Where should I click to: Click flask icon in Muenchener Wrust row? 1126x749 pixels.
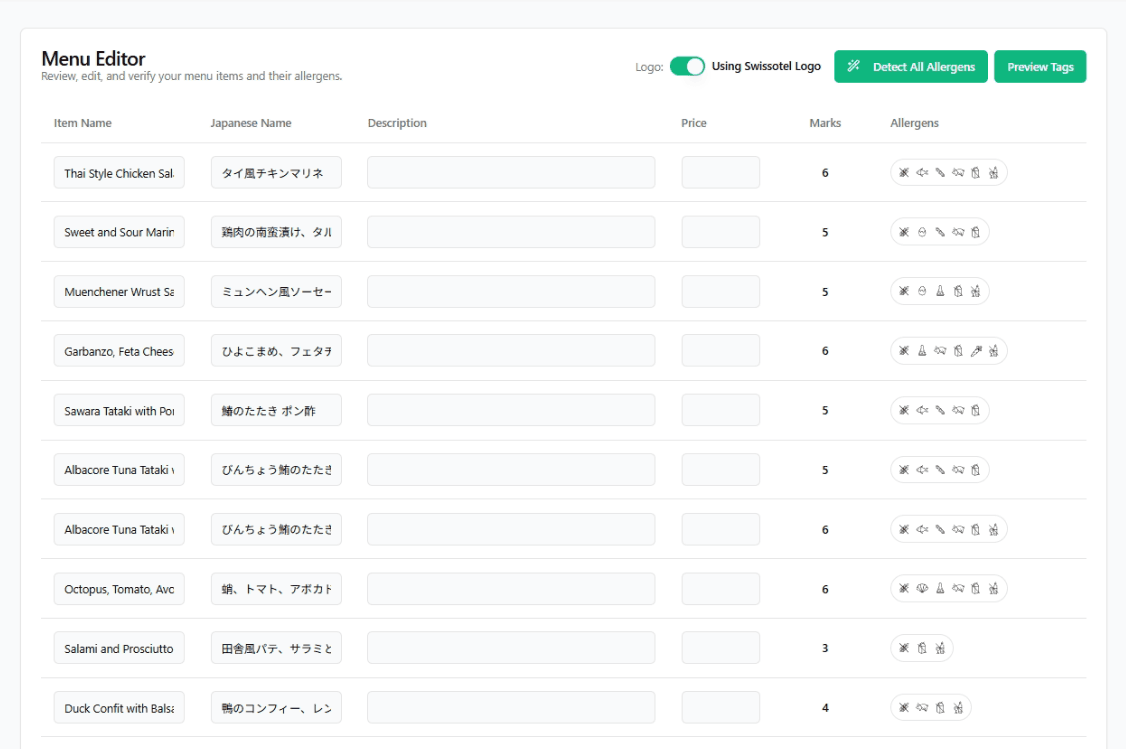point(940,292)
